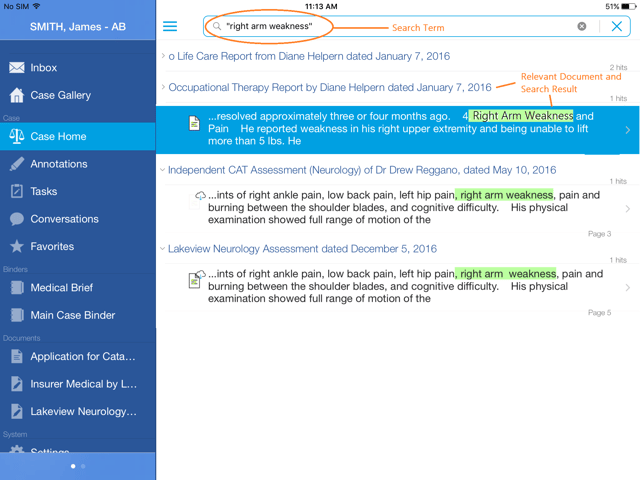Image resolution: width=640 pixels, height=480 pixels.
Task: Select the Annotations menu label
Action: [59, 164]
